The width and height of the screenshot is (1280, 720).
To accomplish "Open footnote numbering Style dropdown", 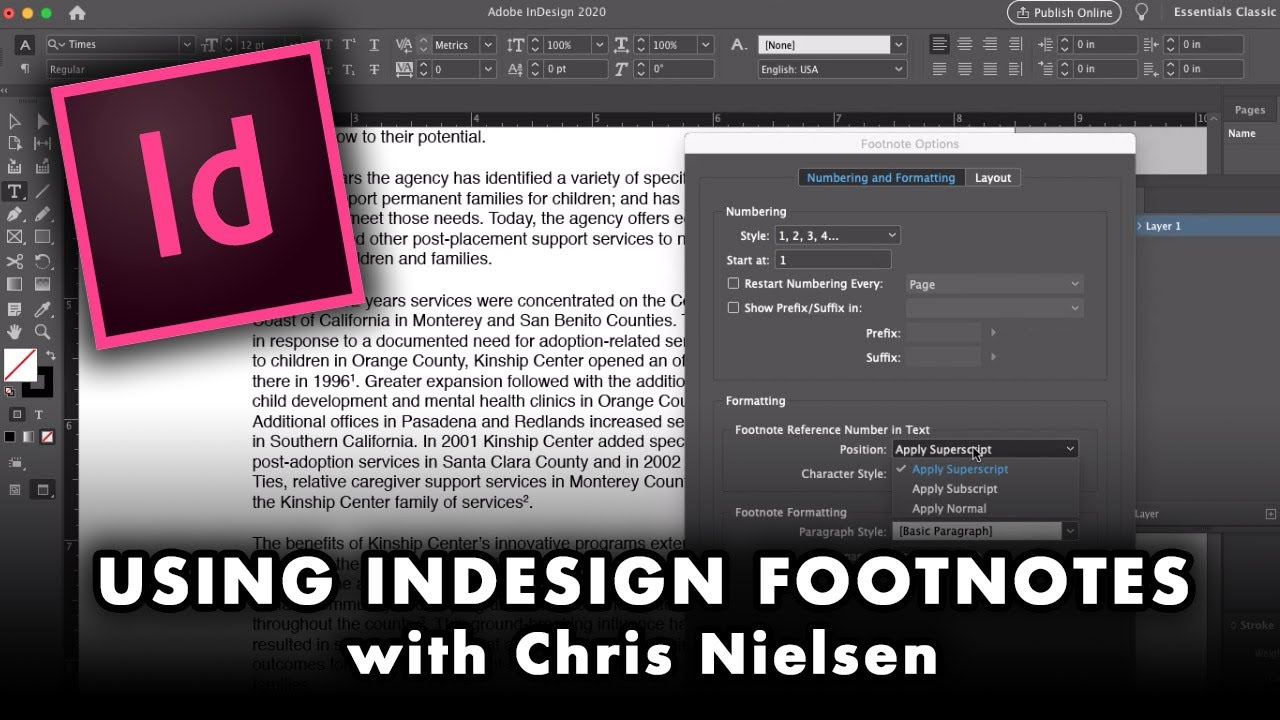I will tap(837, 236).
